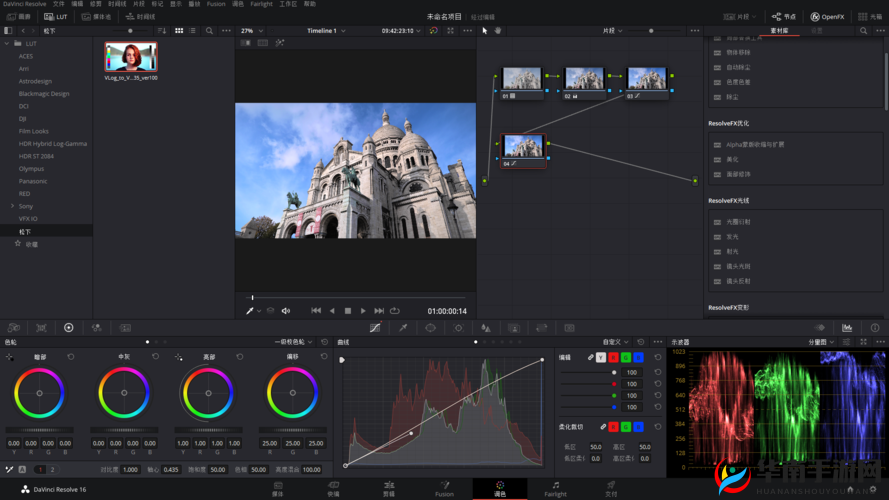Screen dimensions: 889x500
Task: Open the Fusion menu
Action: (x=216, y=4)
